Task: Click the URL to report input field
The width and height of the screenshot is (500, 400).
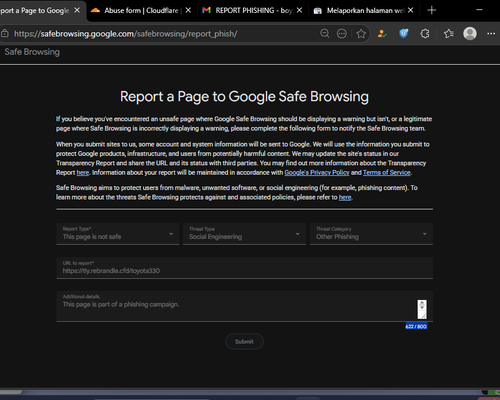Action: coord(245,268)
